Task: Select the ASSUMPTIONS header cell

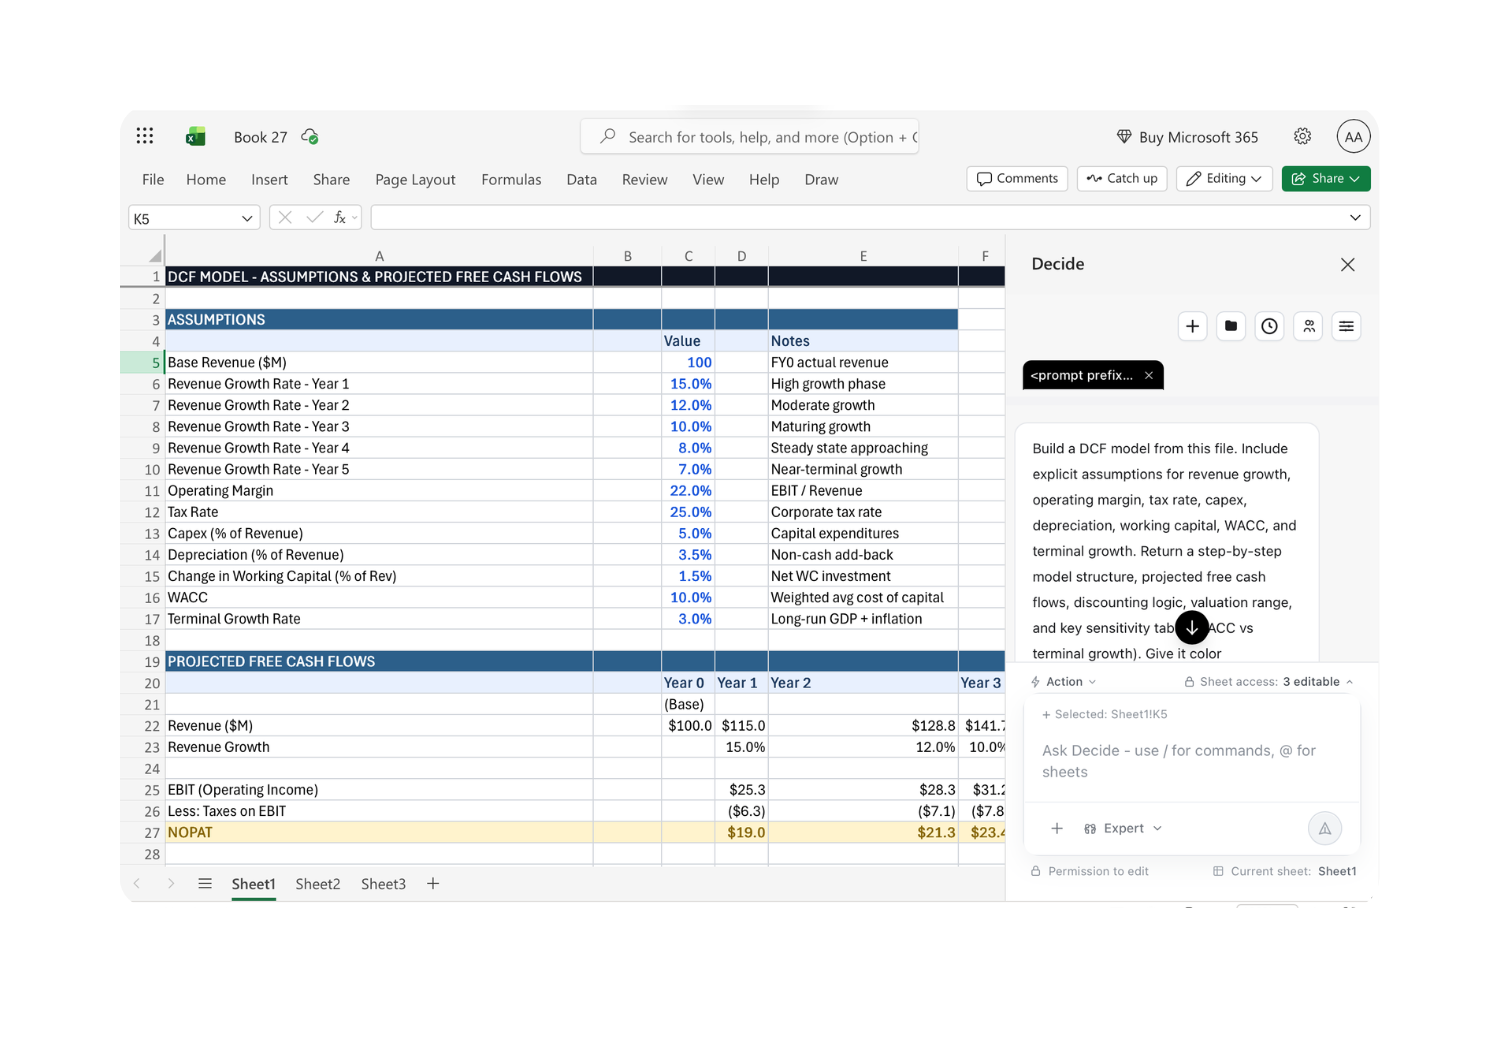Action: [379, 319]
